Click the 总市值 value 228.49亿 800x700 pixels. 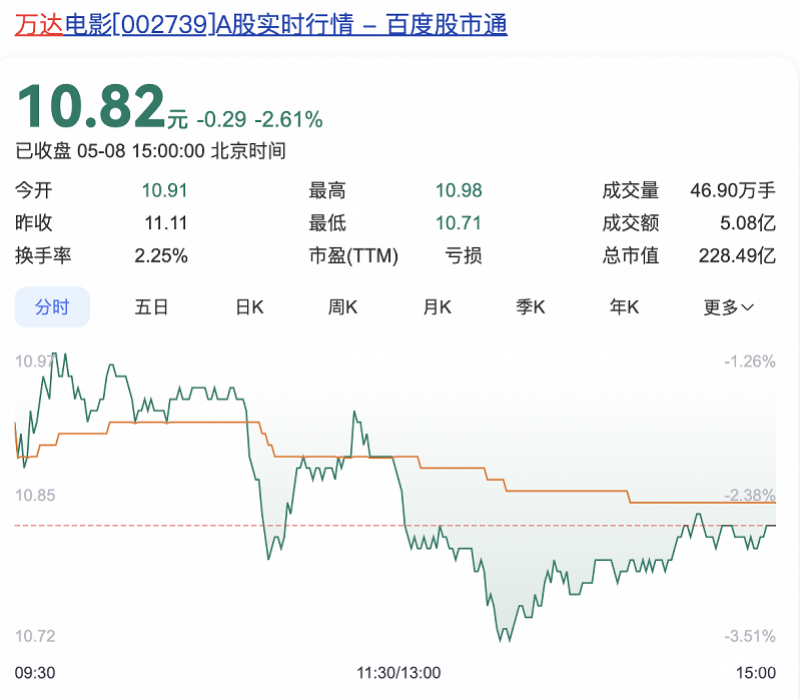pos(737,256)
